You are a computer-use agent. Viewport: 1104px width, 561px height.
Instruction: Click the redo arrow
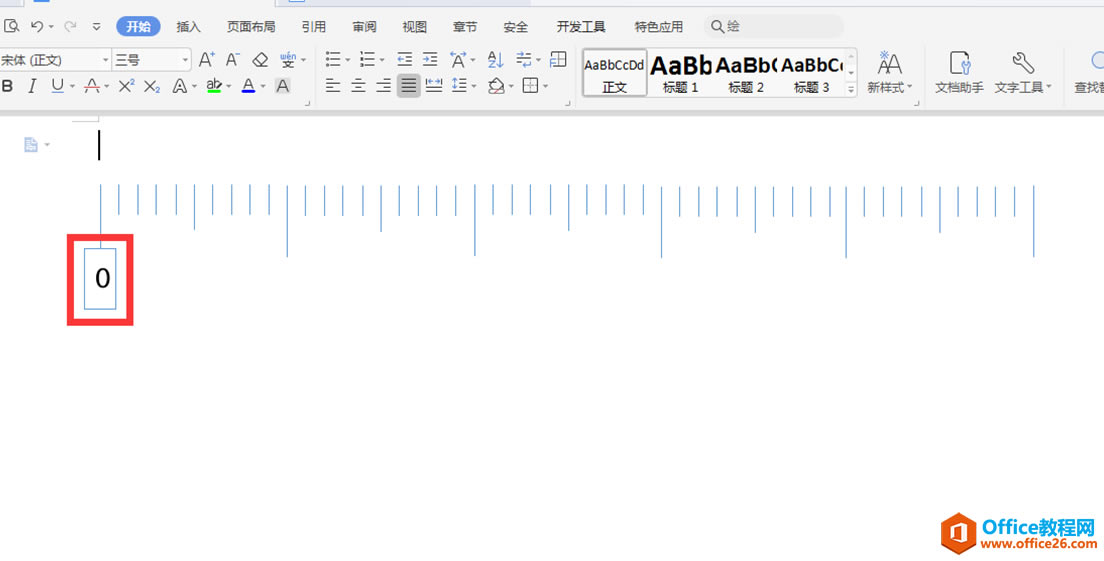tap(70, 27)
